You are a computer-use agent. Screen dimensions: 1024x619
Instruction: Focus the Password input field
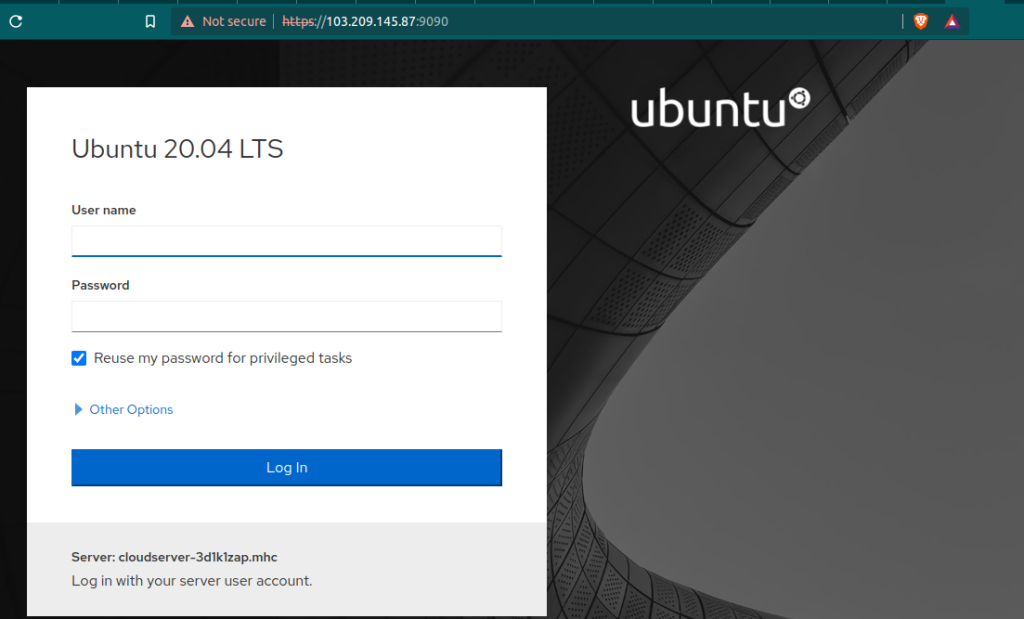coord(287,317)
